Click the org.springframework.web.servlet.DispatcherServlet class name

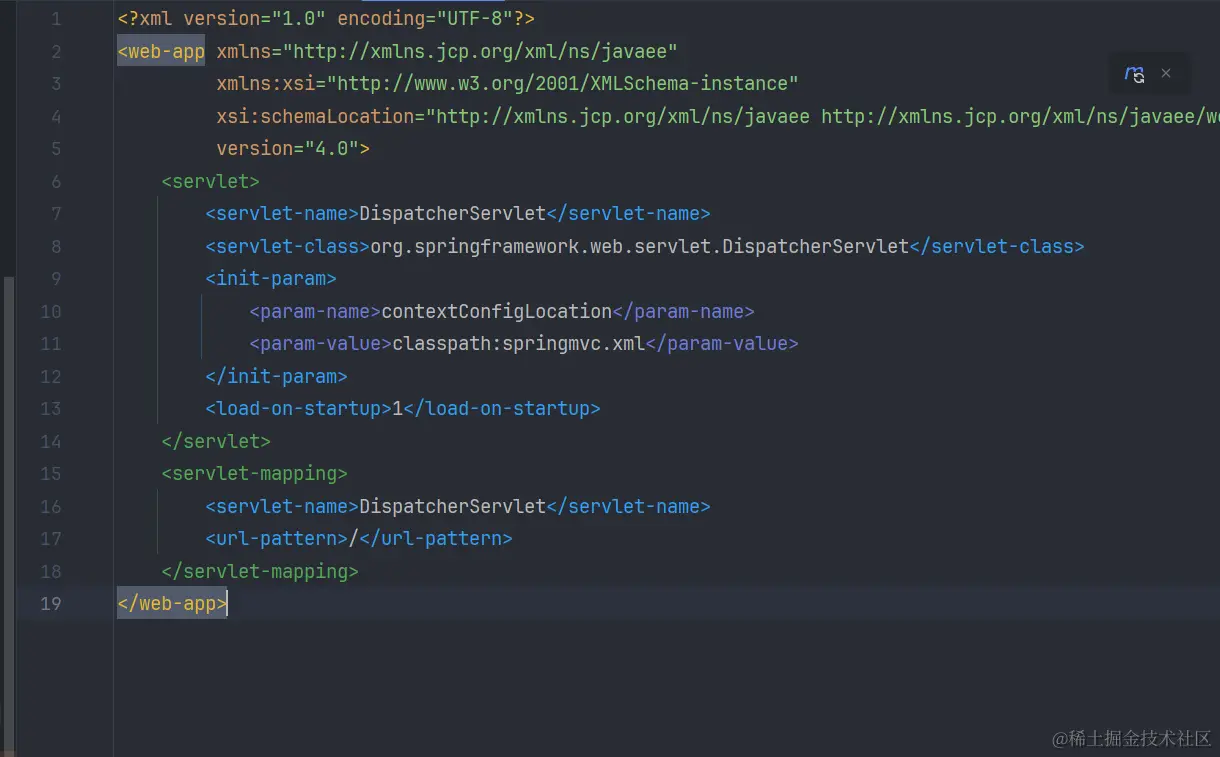click(x=640, y=246)
